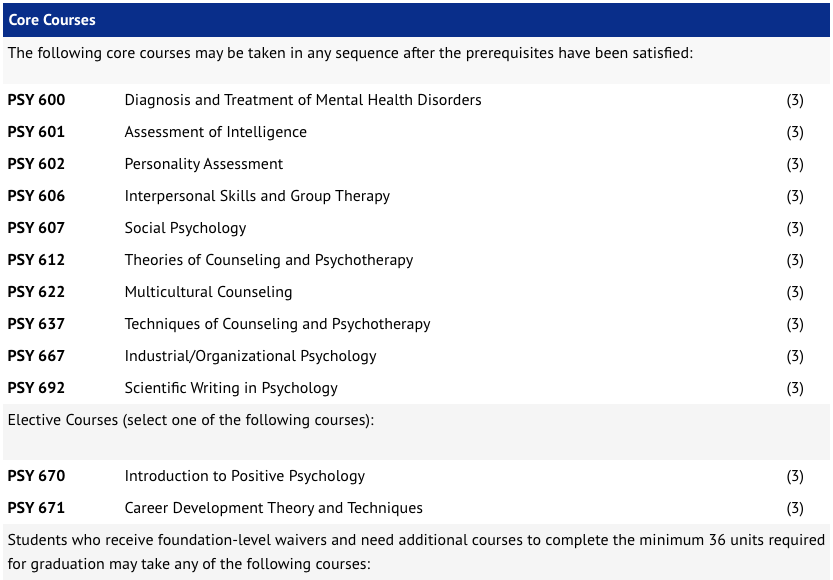
Task: Click the PSY 612 course code
Action: pyautogui.click(x=36, y=260)
